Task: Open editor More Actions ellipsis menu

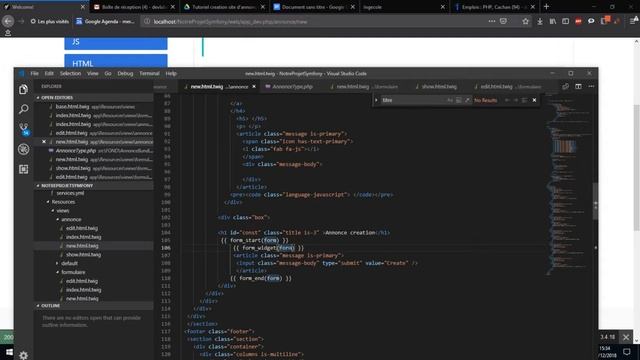Action: [x=591, y=87]
